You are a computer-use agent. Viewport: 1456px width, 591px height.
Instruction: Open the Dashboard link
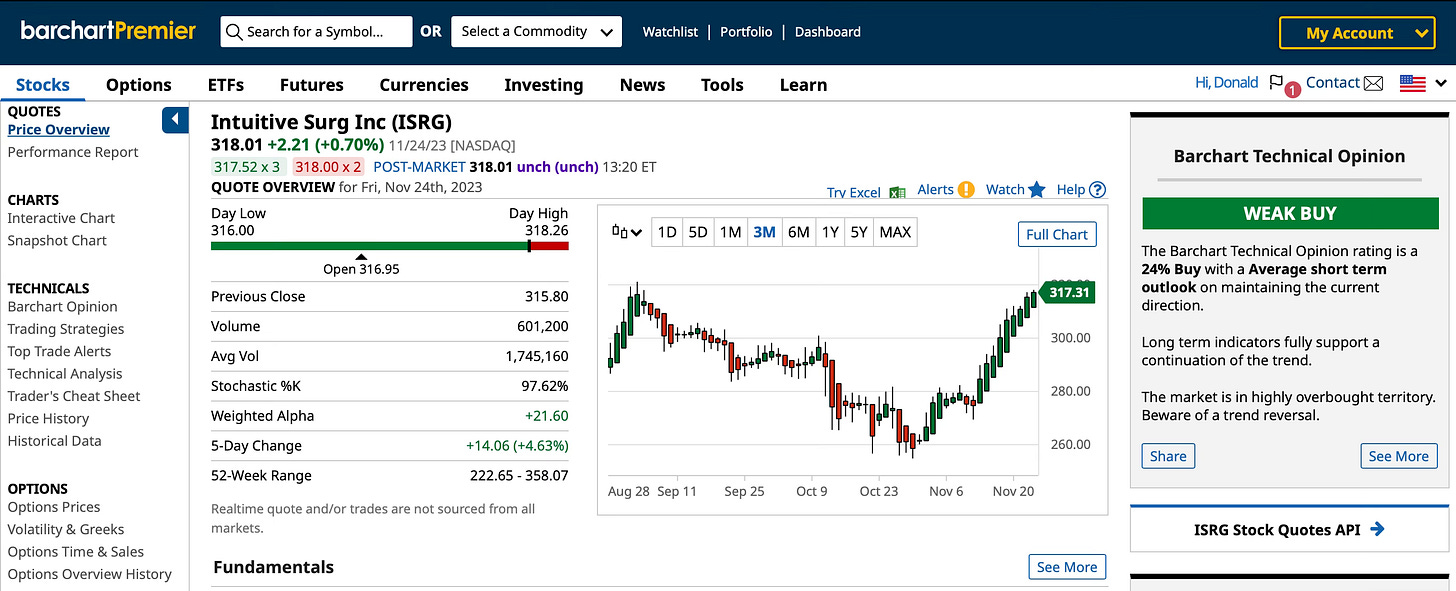(828, 32)
